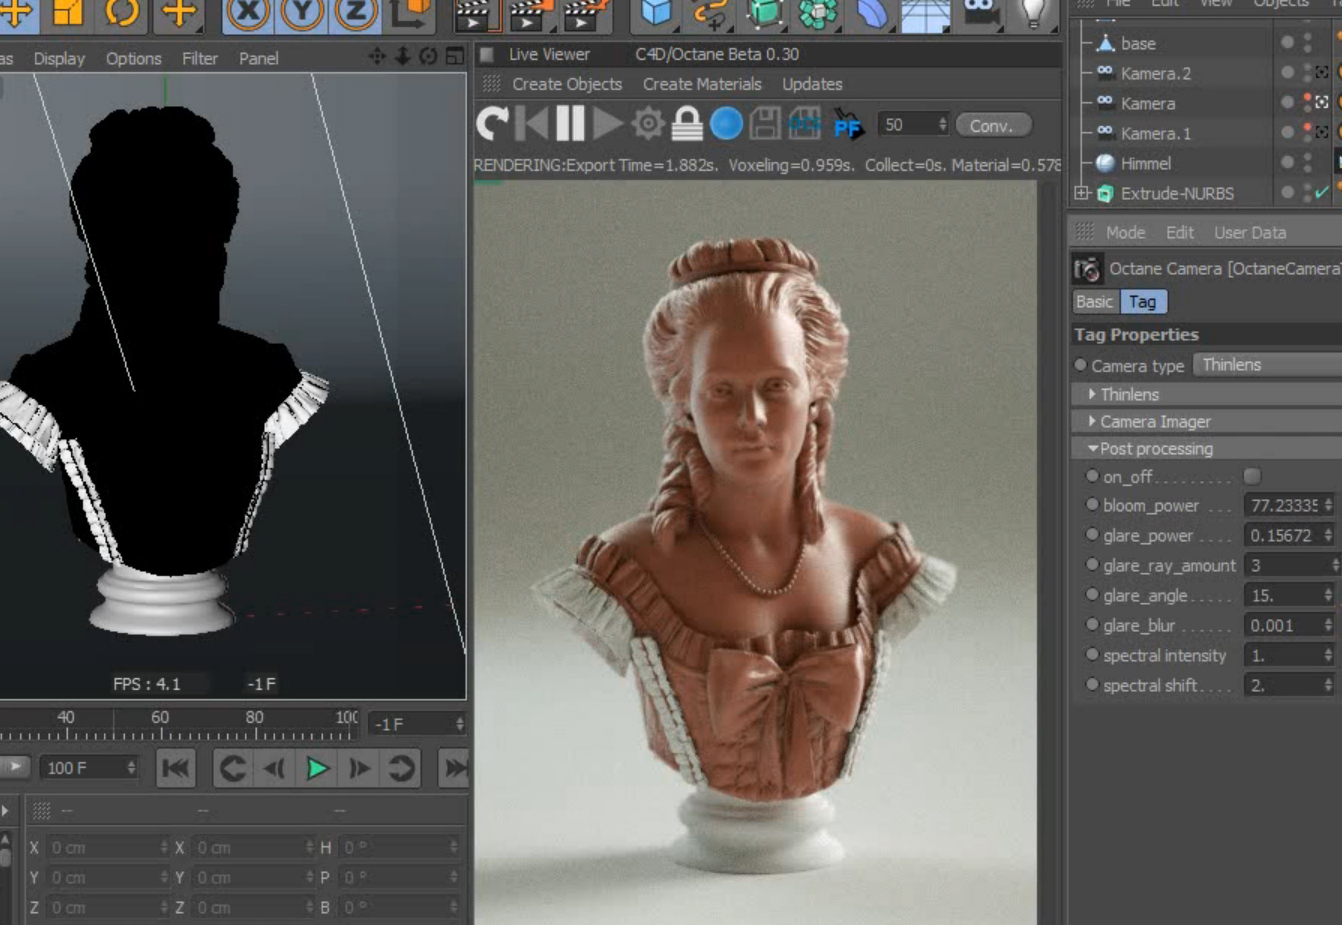Expand the Extrude-NURBS object tree
1342x925 pixels.
(x=1082, y=192)
